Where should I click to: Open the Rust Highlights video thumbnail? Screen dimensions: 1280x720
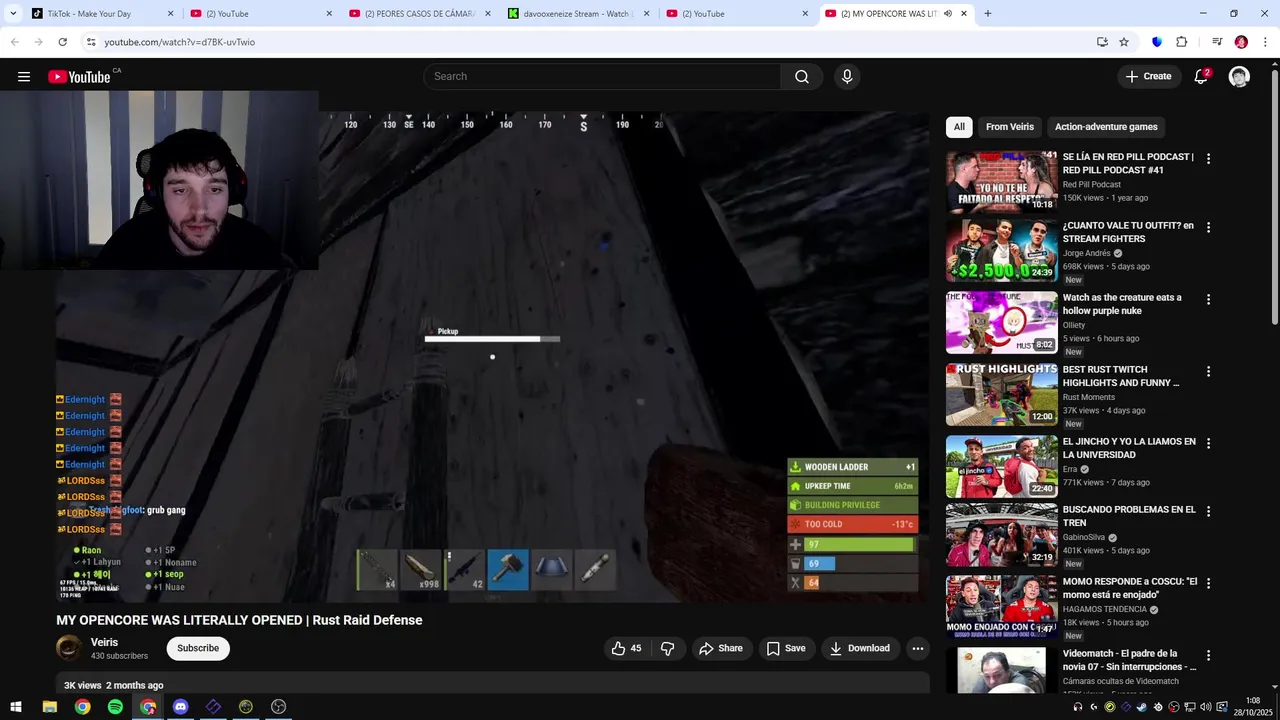(x=1001, y=395)
